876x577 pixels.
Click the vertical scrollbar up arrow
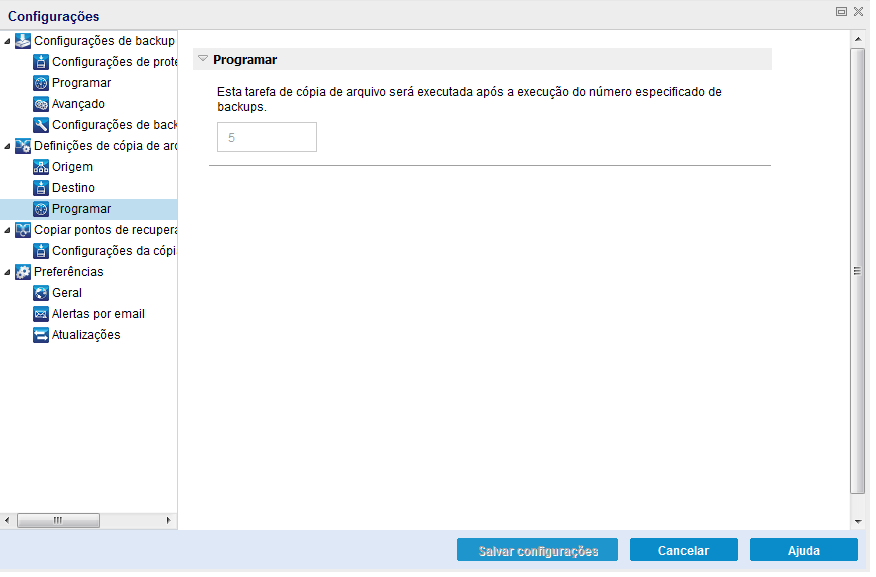[x=858, y=39]
